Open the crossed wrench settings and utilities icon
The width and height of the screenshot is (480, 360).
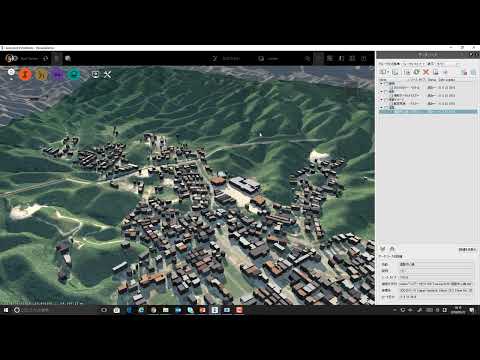[107, 74]
